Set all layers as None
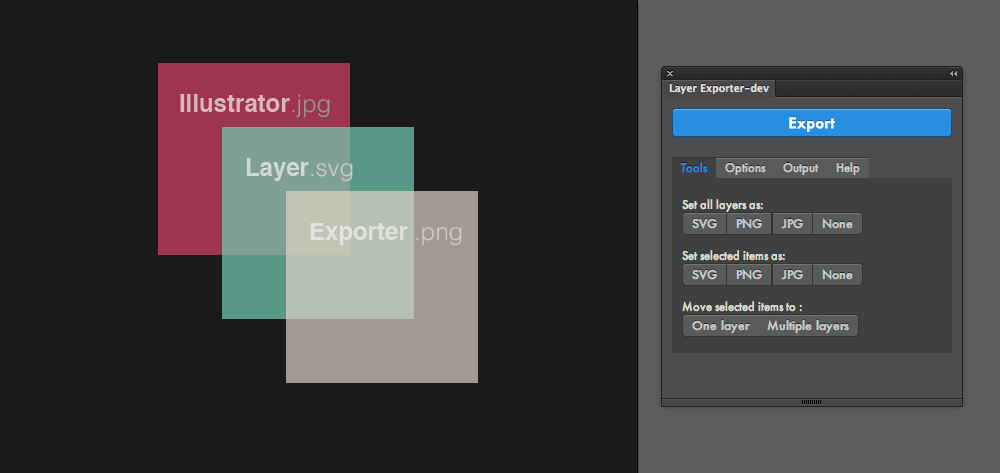The image size is (1000, 473). tap(837, 224)
